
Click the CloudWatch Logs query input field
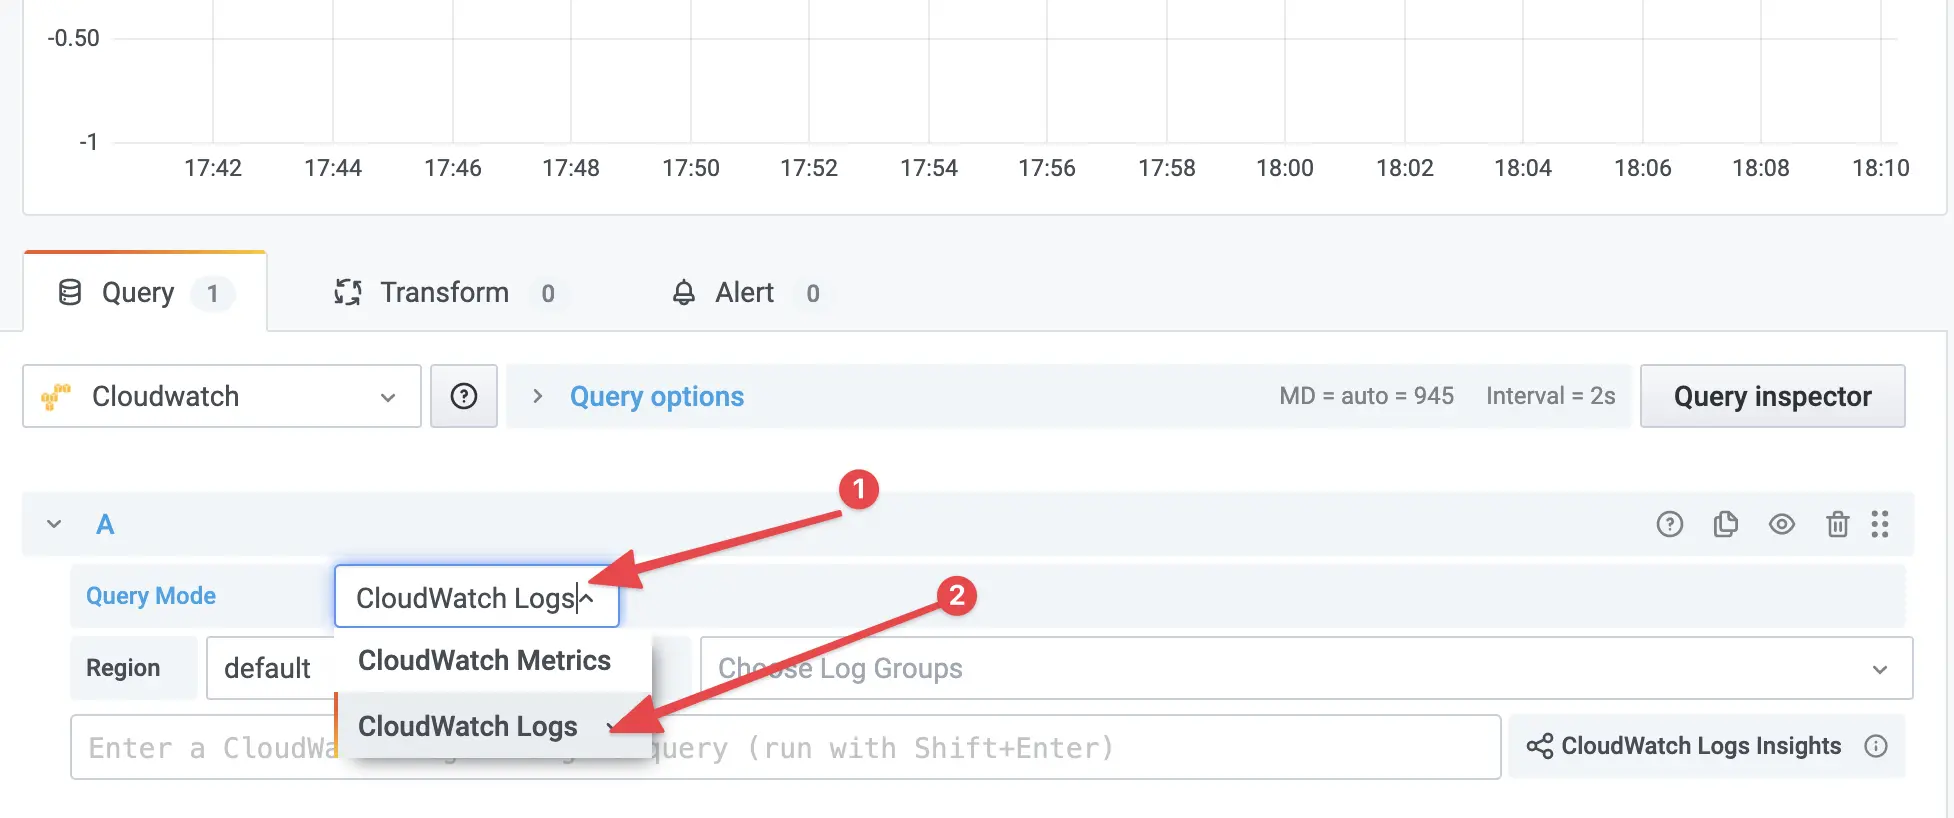tap(785, 747)
